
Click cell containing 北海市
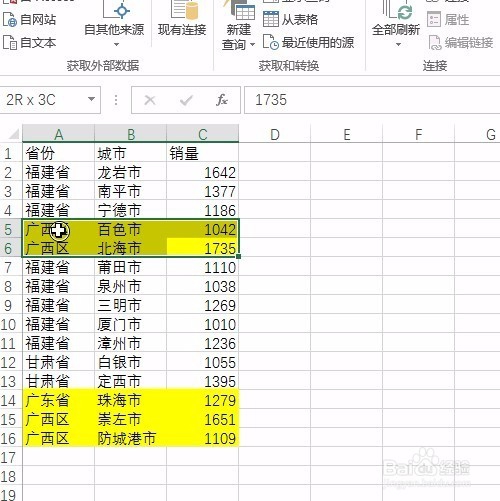[131, 248]
